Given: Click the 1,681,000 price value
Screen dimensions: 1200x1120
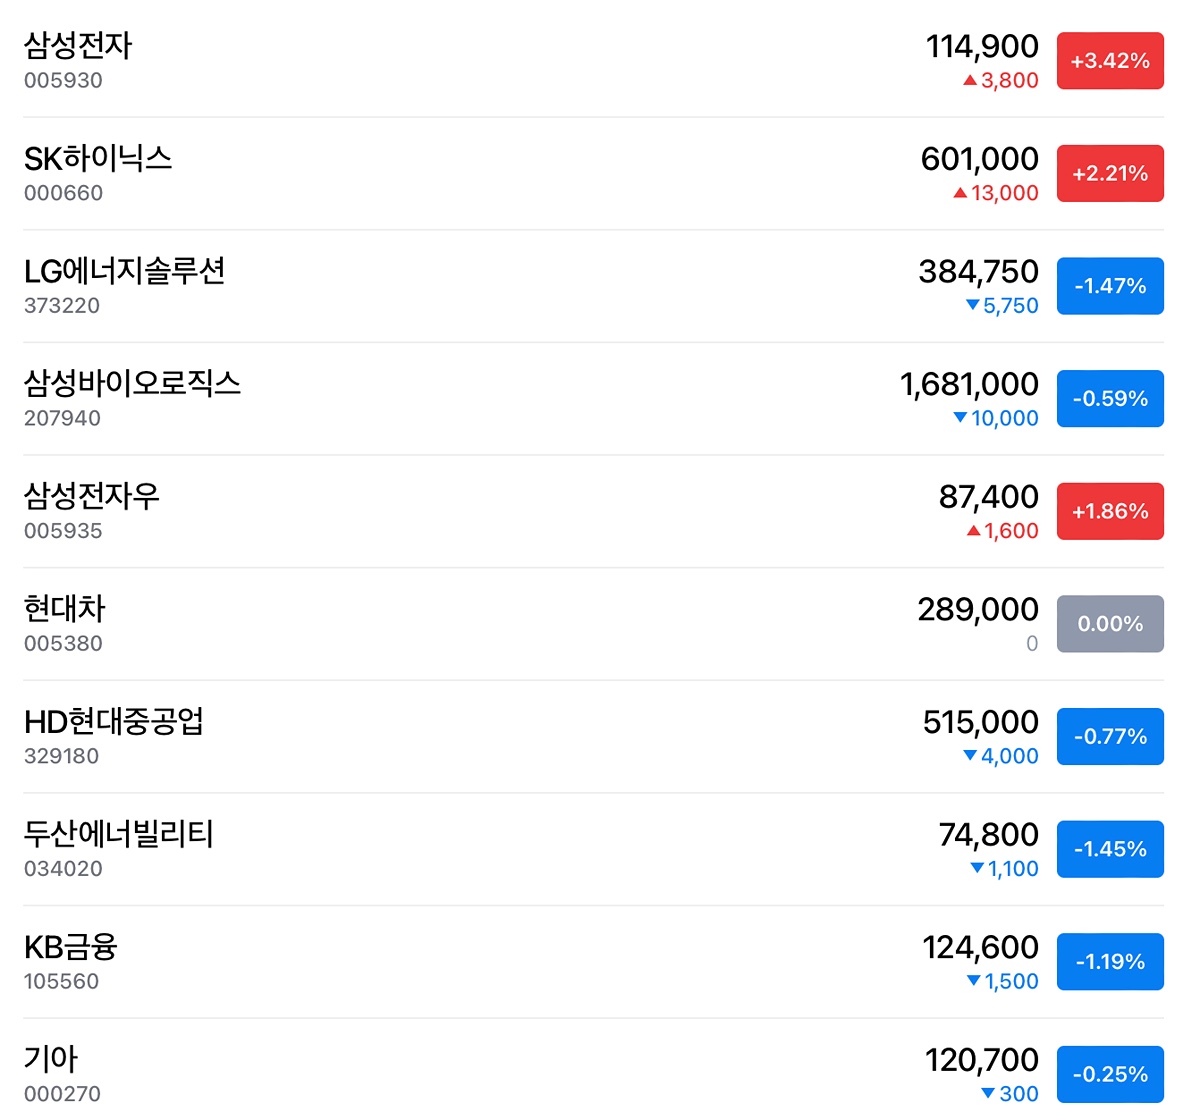Looking at the screenshot, I should tap(969, 384).
